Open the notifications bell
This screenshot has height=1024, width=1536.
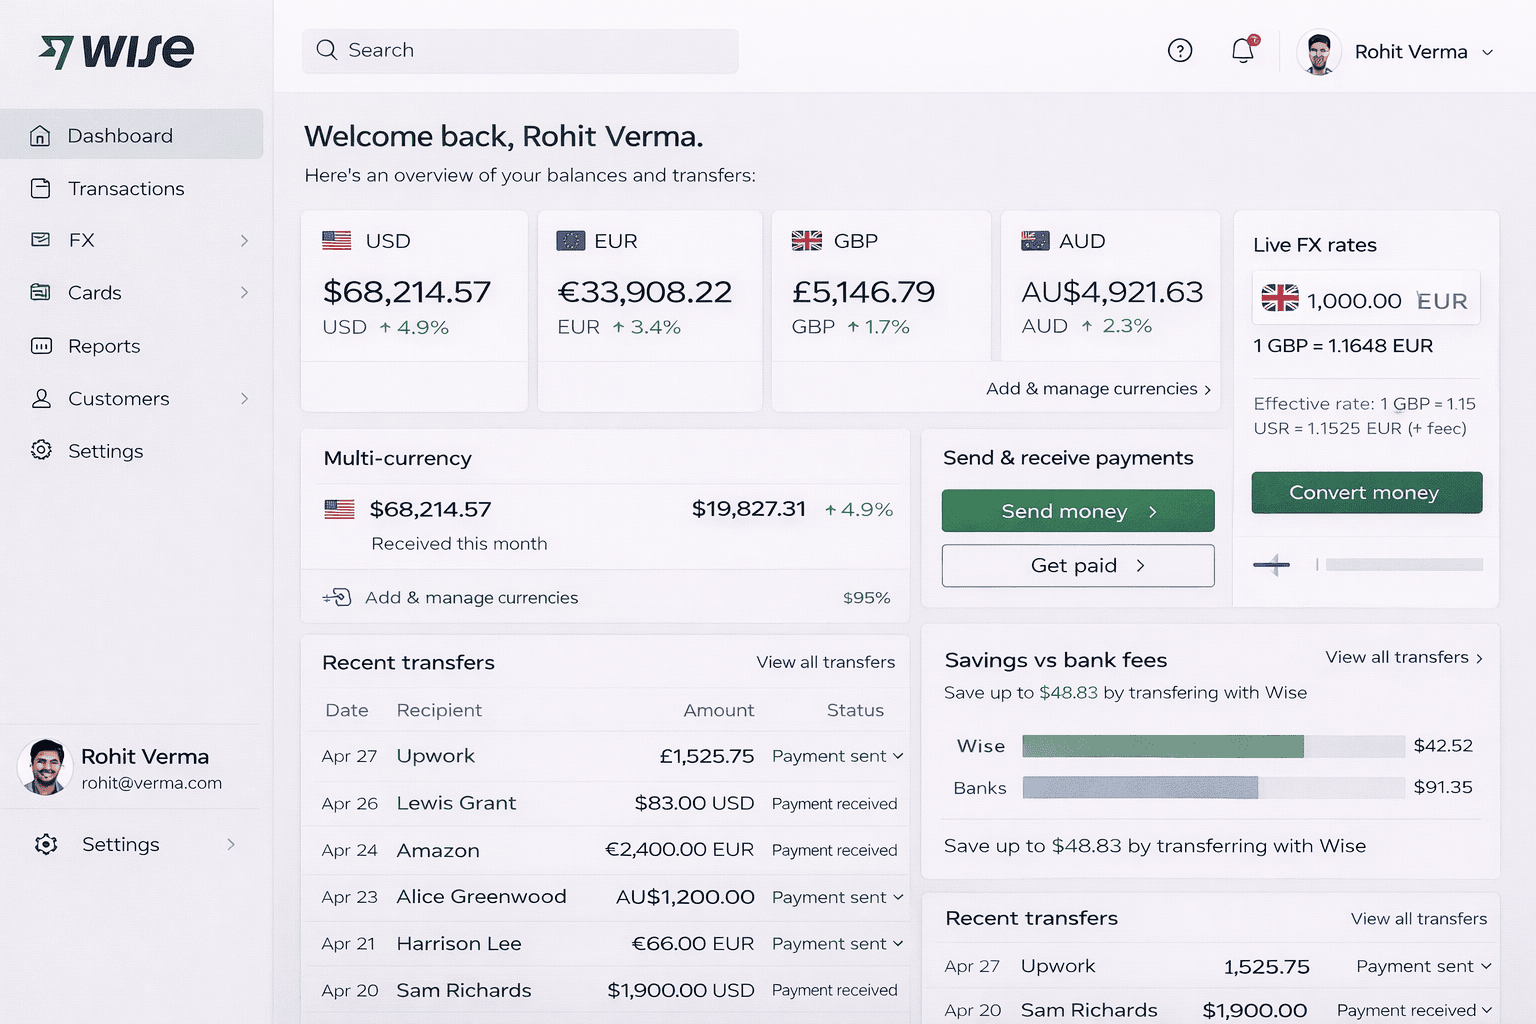coord(1242,51)
